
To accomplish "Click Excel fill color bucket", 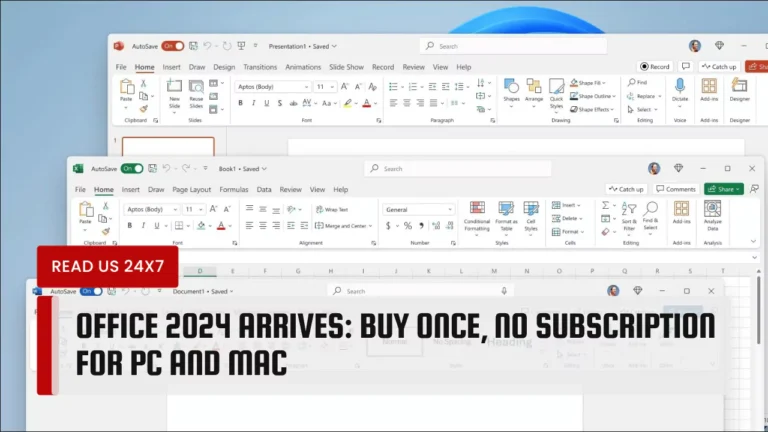I will tap(201, 226).
